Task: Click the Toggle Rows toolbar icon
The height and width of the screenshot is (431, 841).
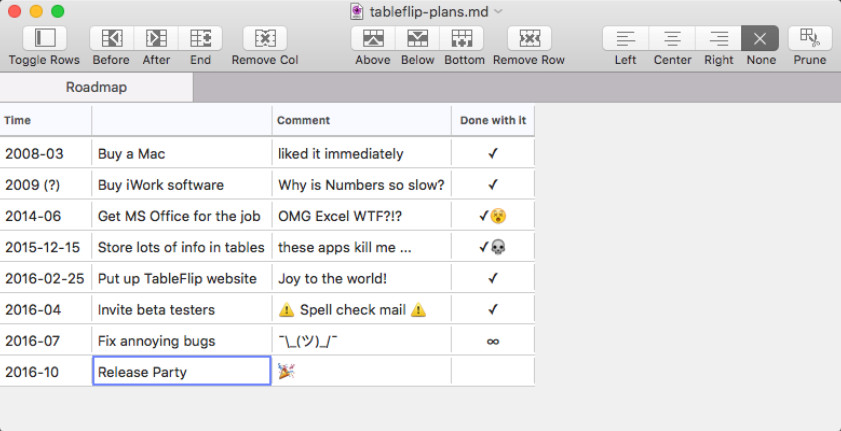Action: pyautogui.click(x=45, y=38)
